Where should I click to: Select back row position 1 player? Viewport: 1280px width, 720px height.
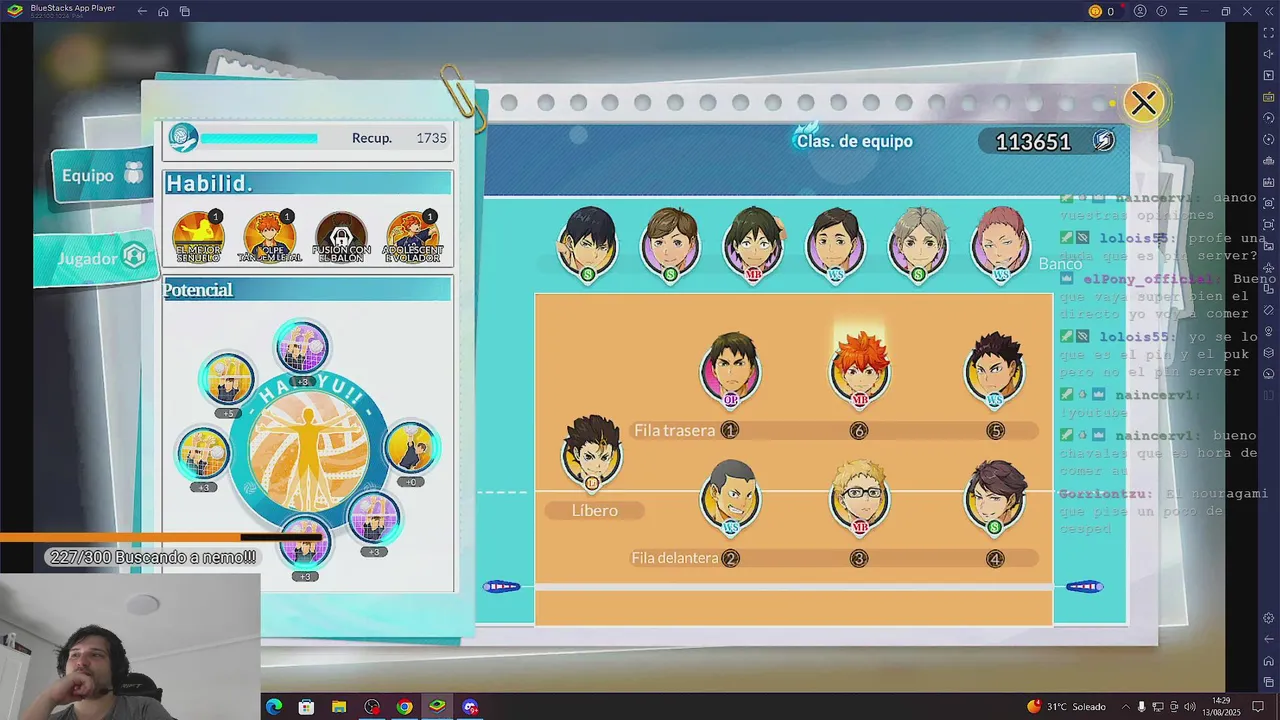click(731, 370)
